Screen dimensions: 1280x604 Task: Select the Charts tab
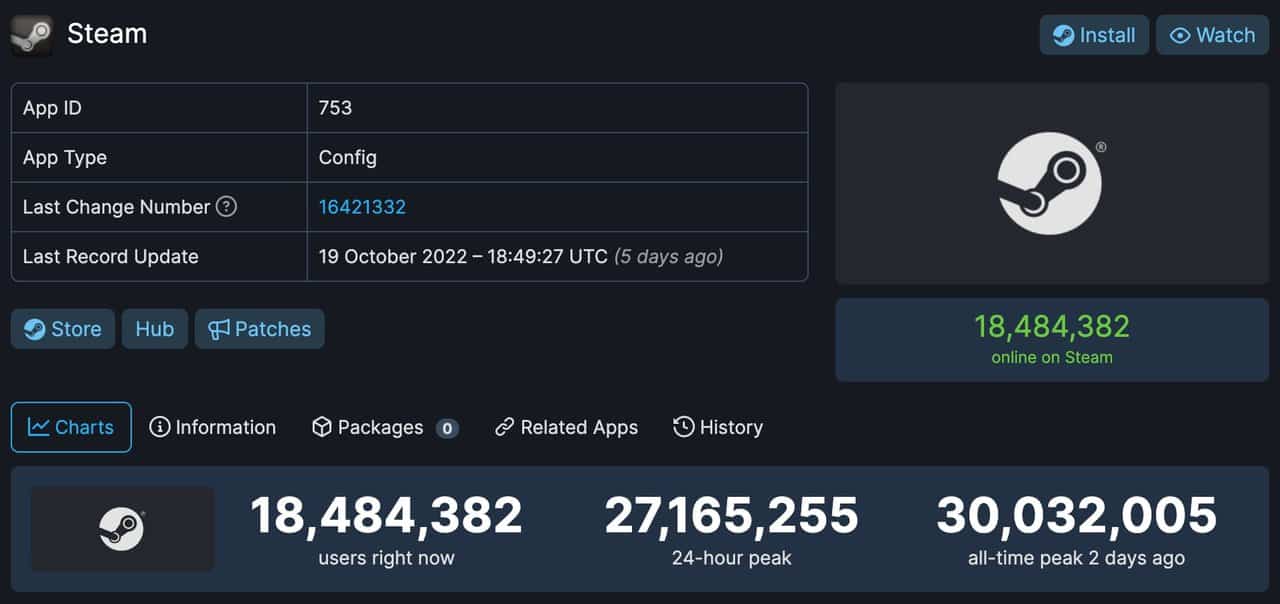[x=71, y=427]
